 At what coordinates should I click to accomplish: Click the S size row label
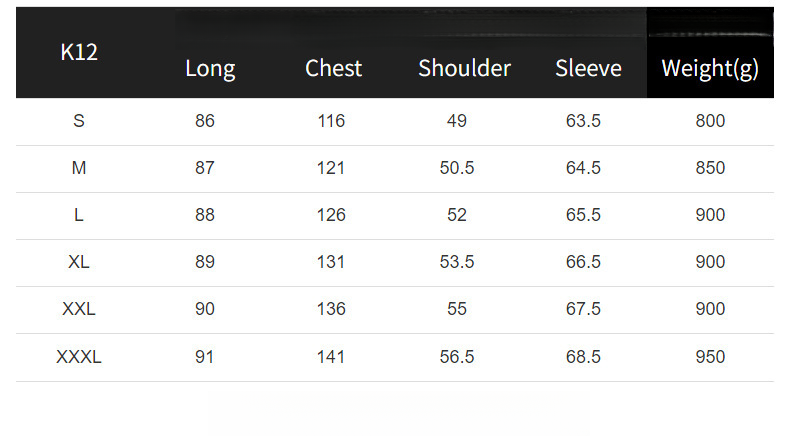click(79, 121)
